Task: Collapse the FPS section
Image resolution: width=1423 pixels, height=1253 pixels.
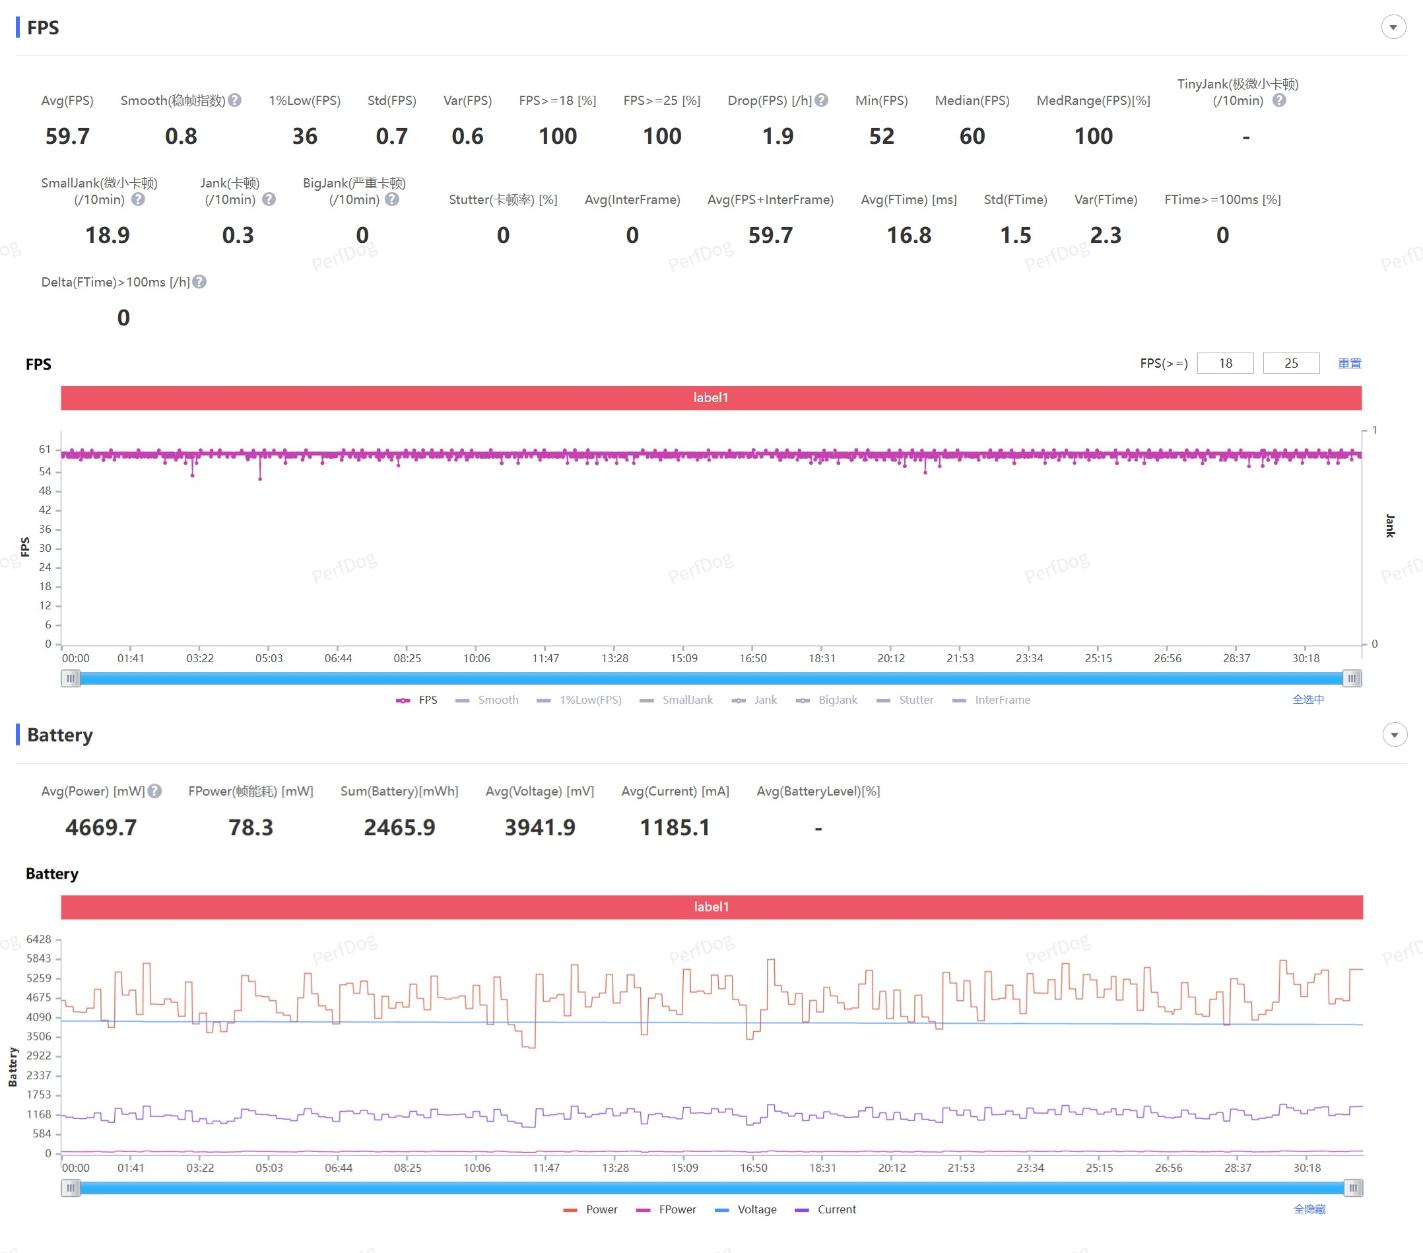Action: [x=1393, y=27]
